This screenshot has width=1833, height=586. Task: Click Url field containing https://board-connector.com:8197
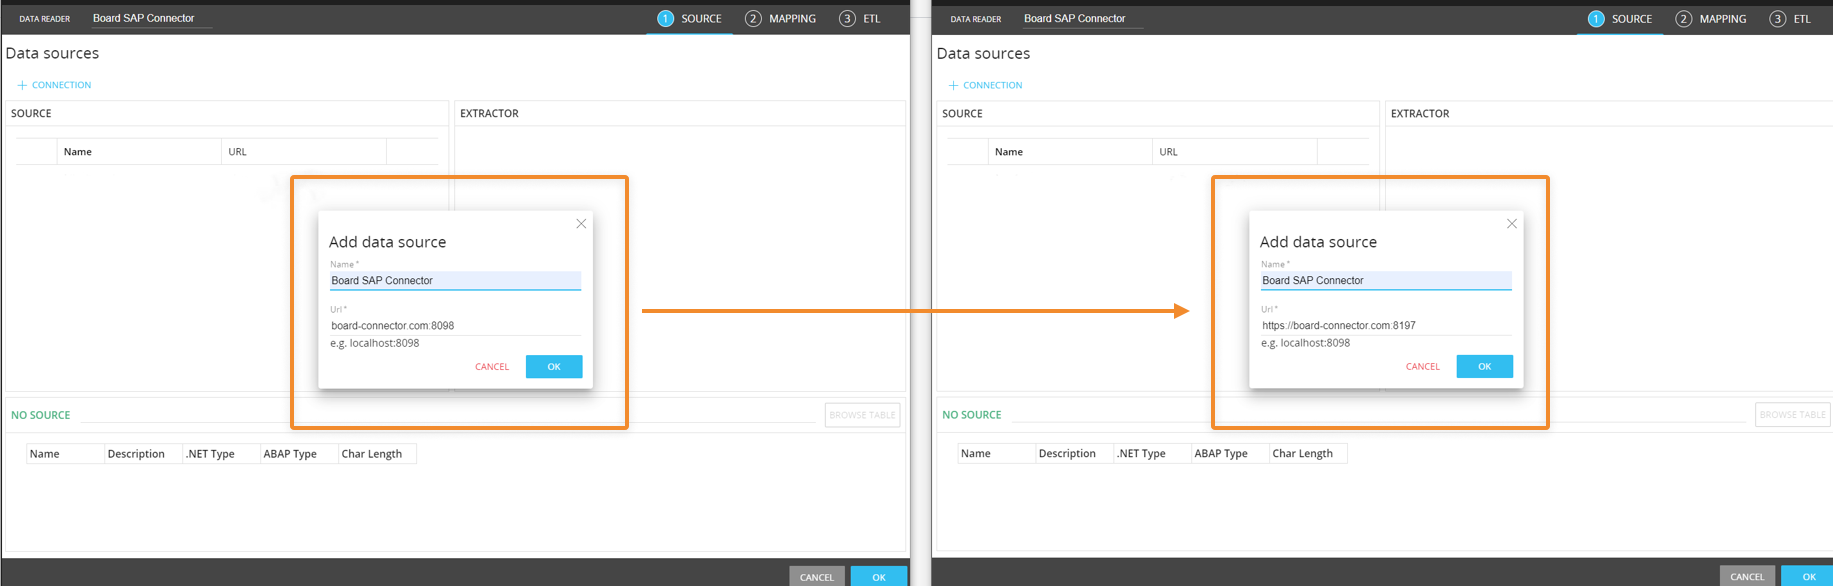tap(1386, 326)
